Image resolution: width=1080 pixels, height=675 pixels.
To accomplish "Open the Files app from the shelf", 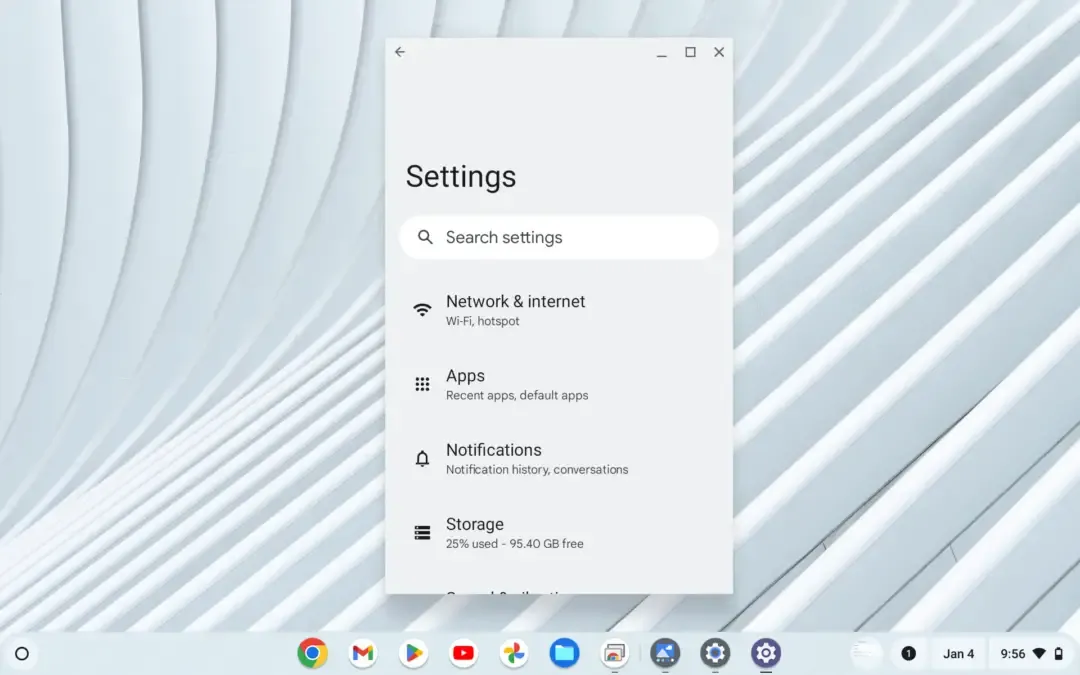I will 564,653.
